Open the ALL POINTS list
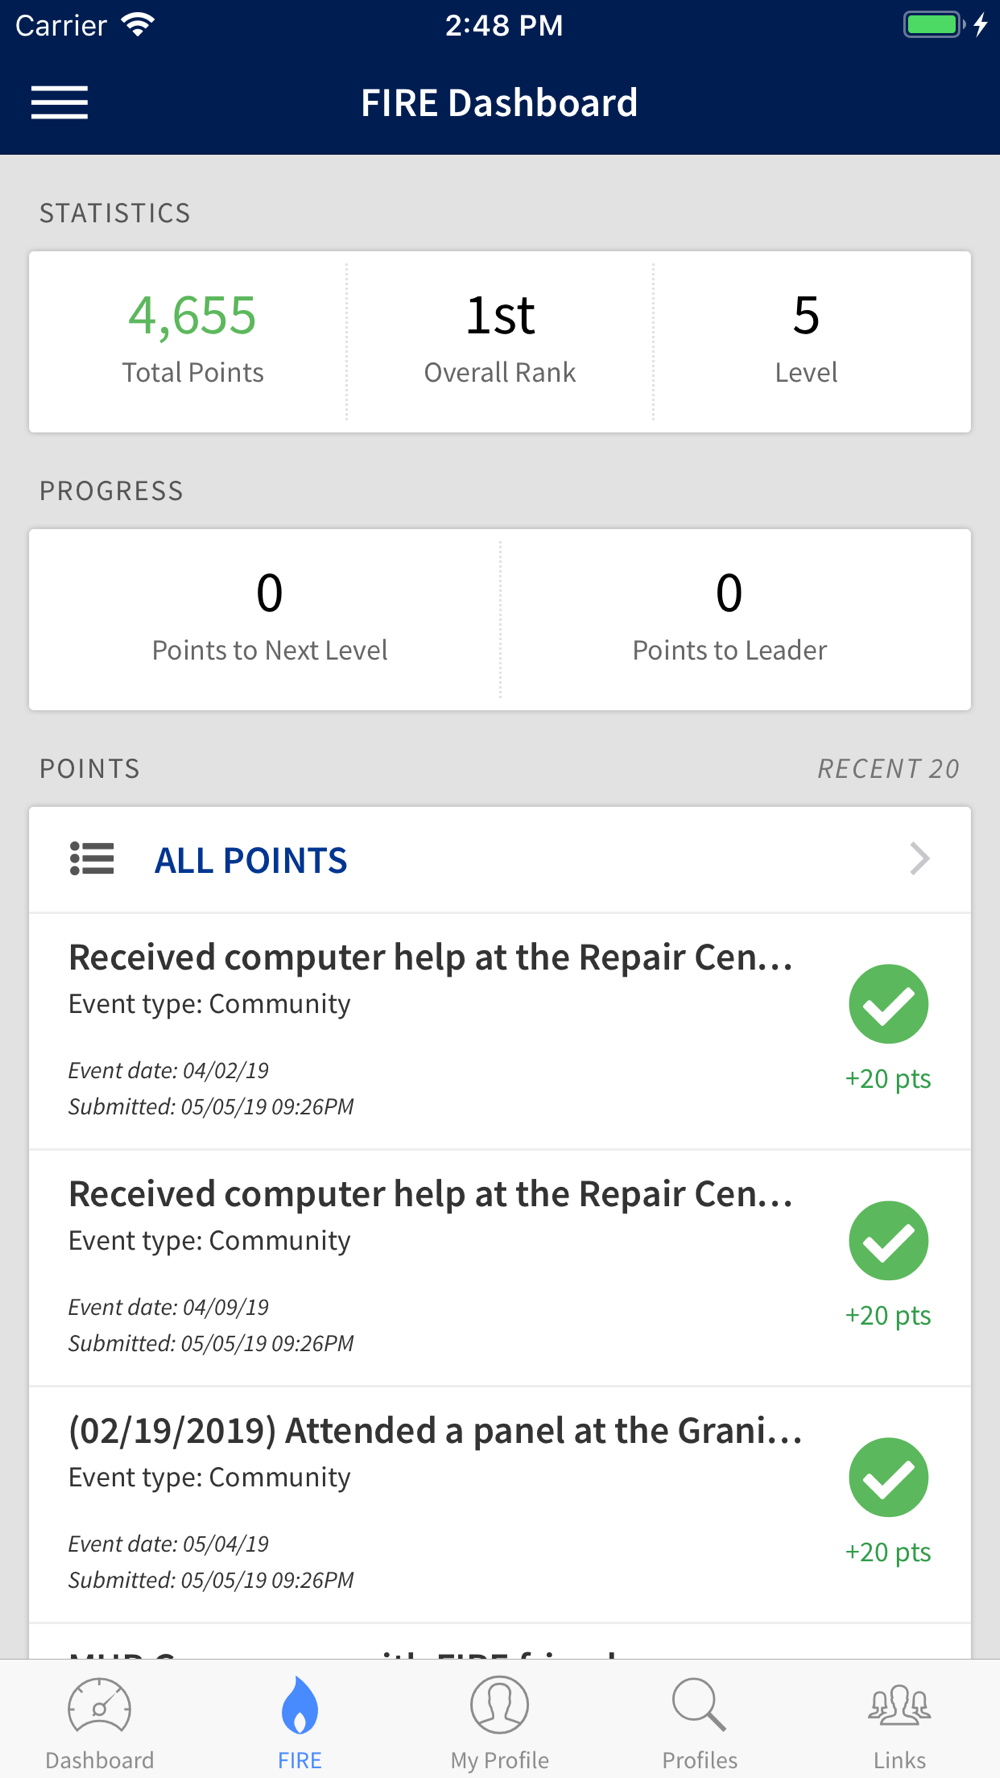1000x1778 pixels. 500,860
